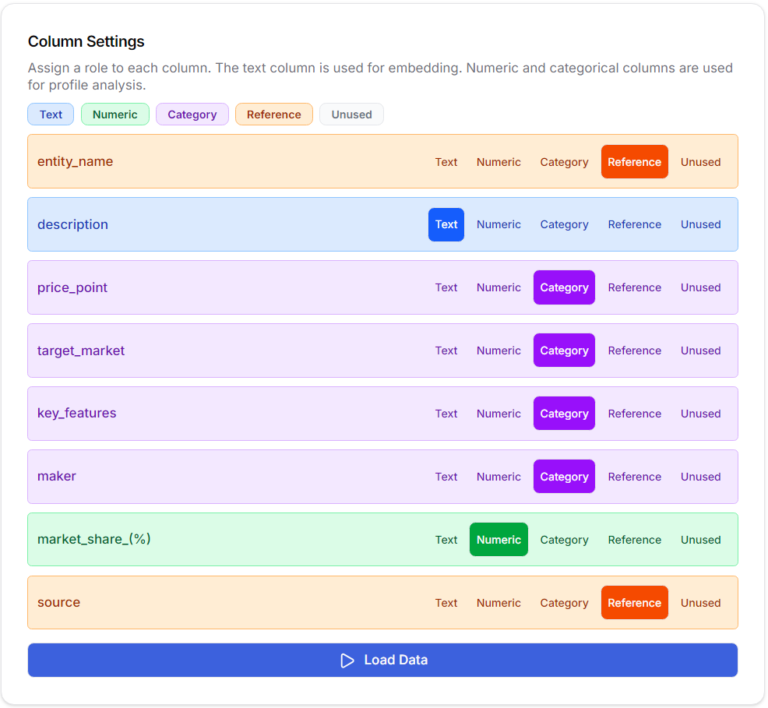Set price_point role to Numeric
This screenshot has width=768, height=708.
[x=499, y=287]
